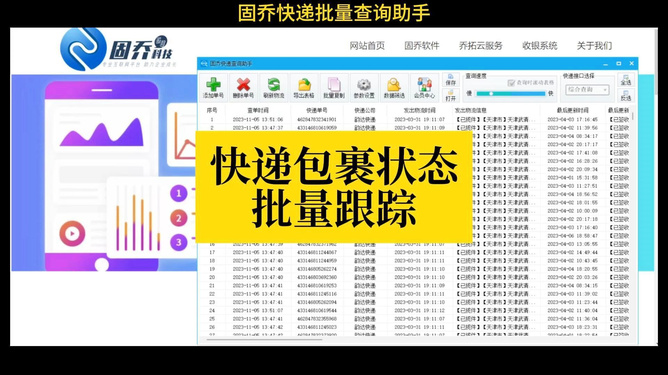Click the 固乔科技 logo on the website

tap(117, 49)
